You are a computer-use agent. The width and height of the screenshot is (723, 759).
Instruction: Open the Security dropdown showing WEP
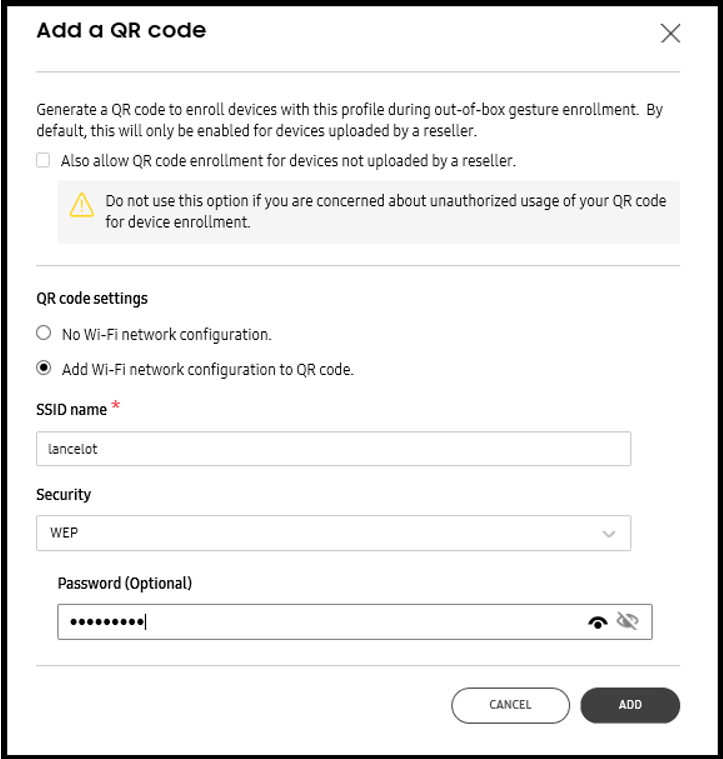tap(333, 533)
